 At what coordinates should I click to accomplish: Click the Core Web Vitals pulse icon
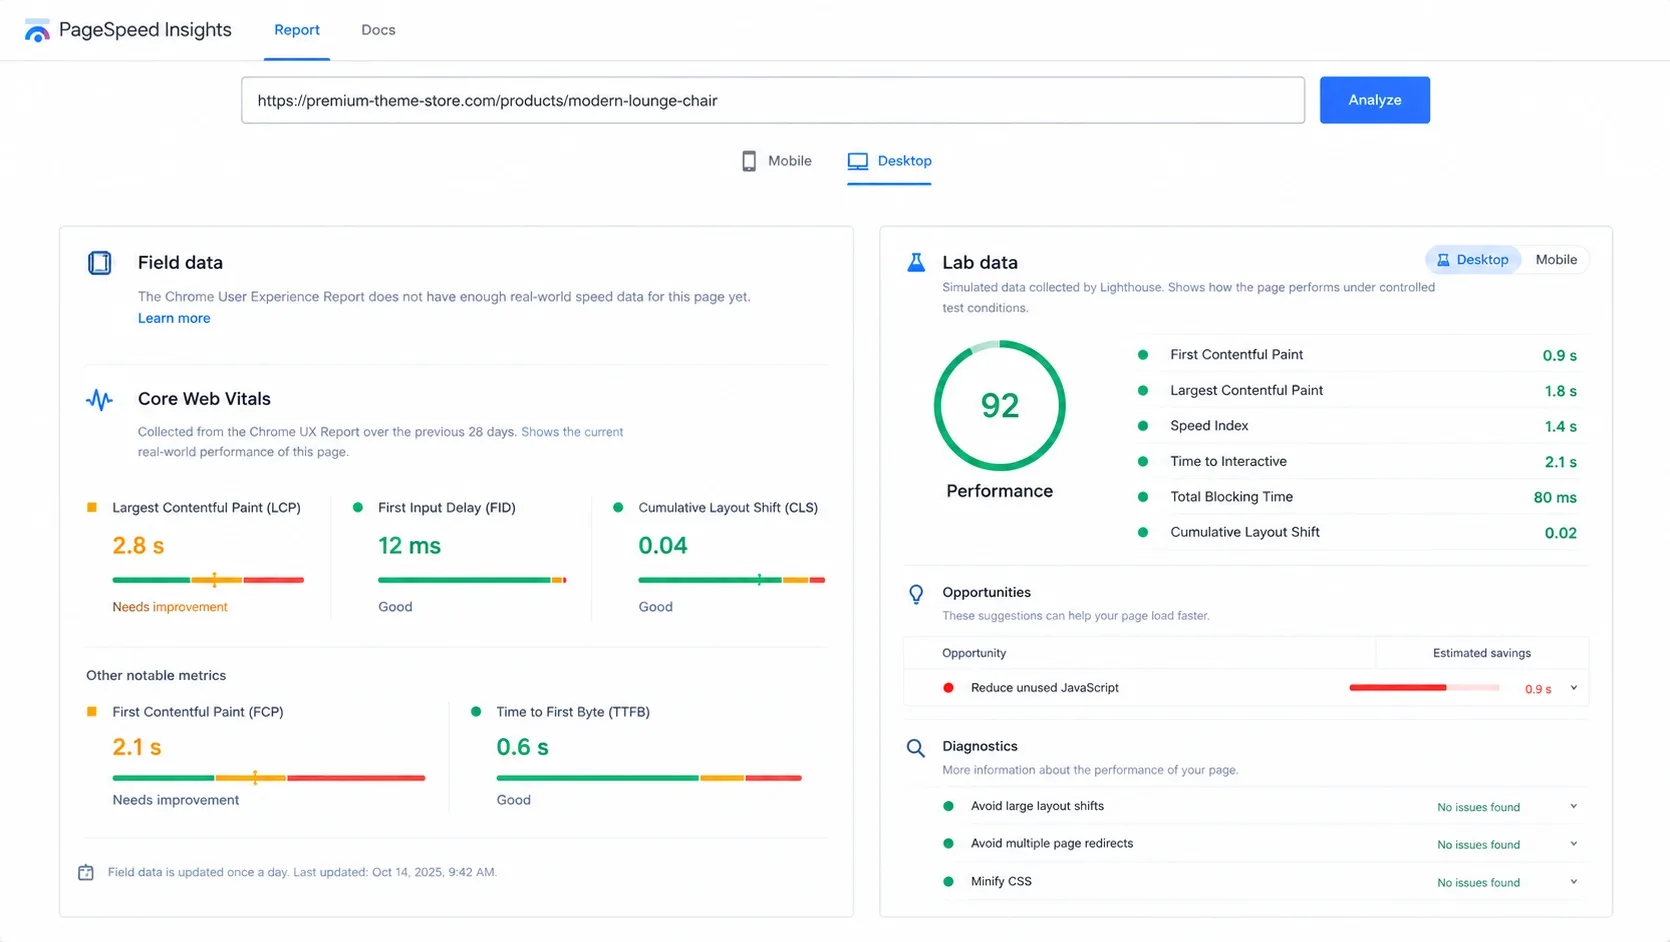click(99, 400)
